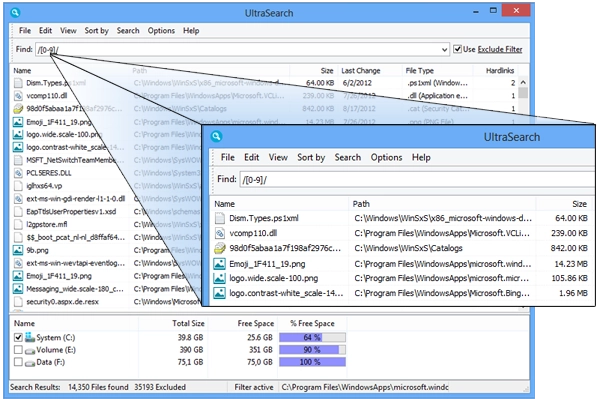This screenshot has height=401, width=600.
Task: Click the vcomp110.dll icon in the magnified callout
Action: [x=220, y=233]
